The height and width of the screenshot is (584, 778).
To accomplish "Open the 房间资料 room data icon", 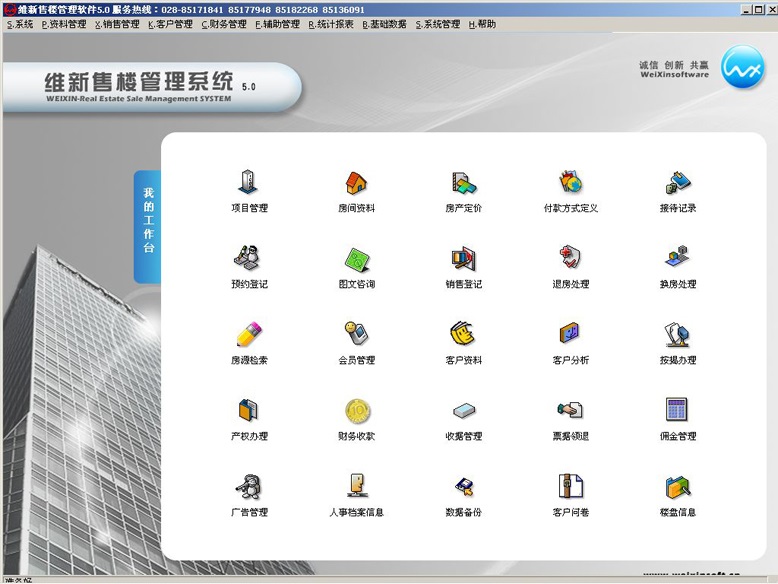I will click(356, 183).
